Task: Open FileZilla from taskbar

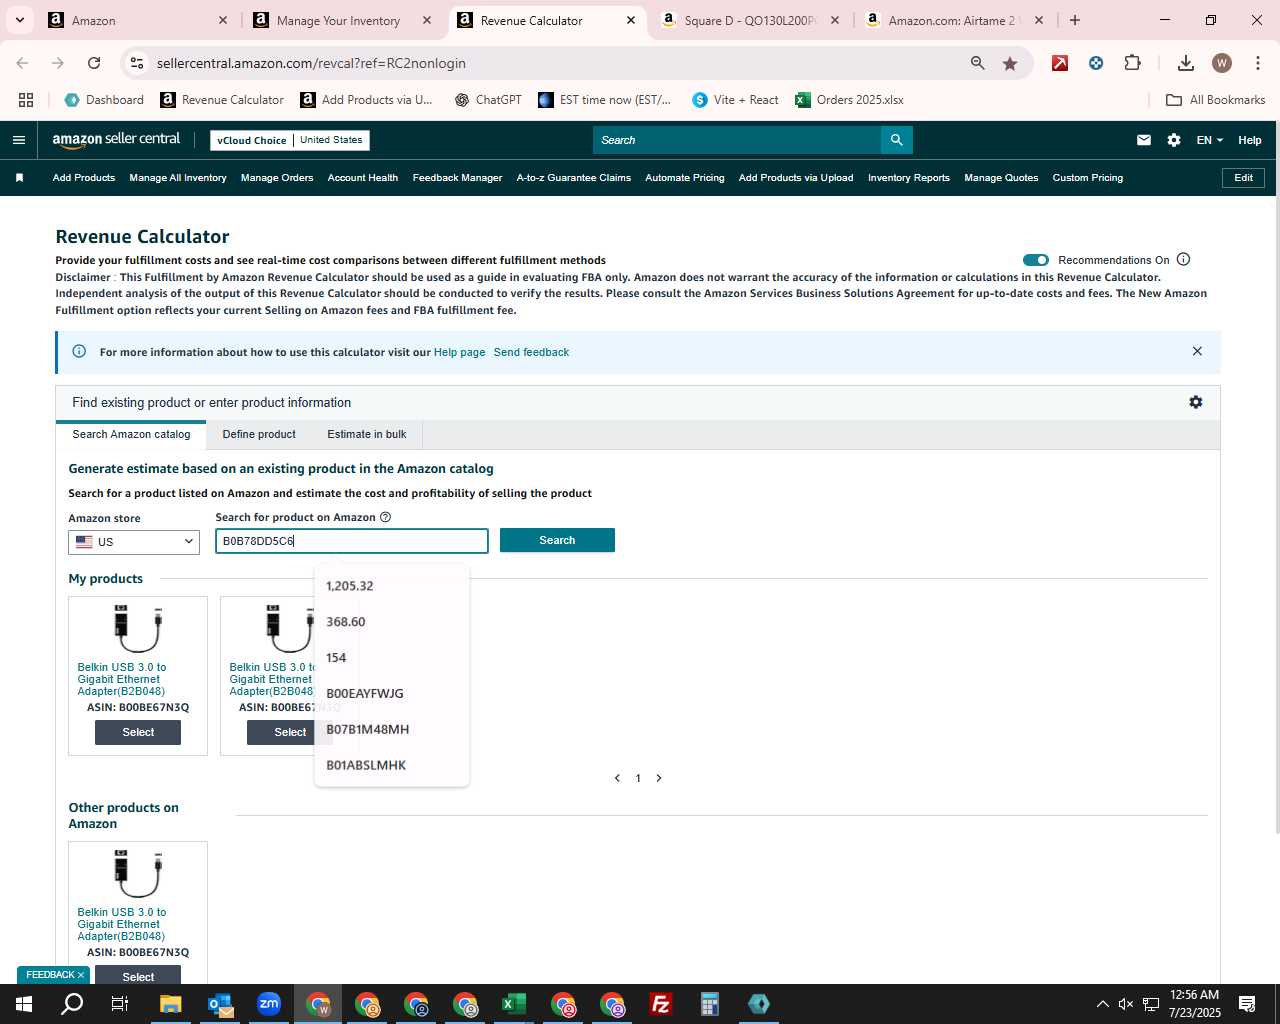Action: [661, 1004]
